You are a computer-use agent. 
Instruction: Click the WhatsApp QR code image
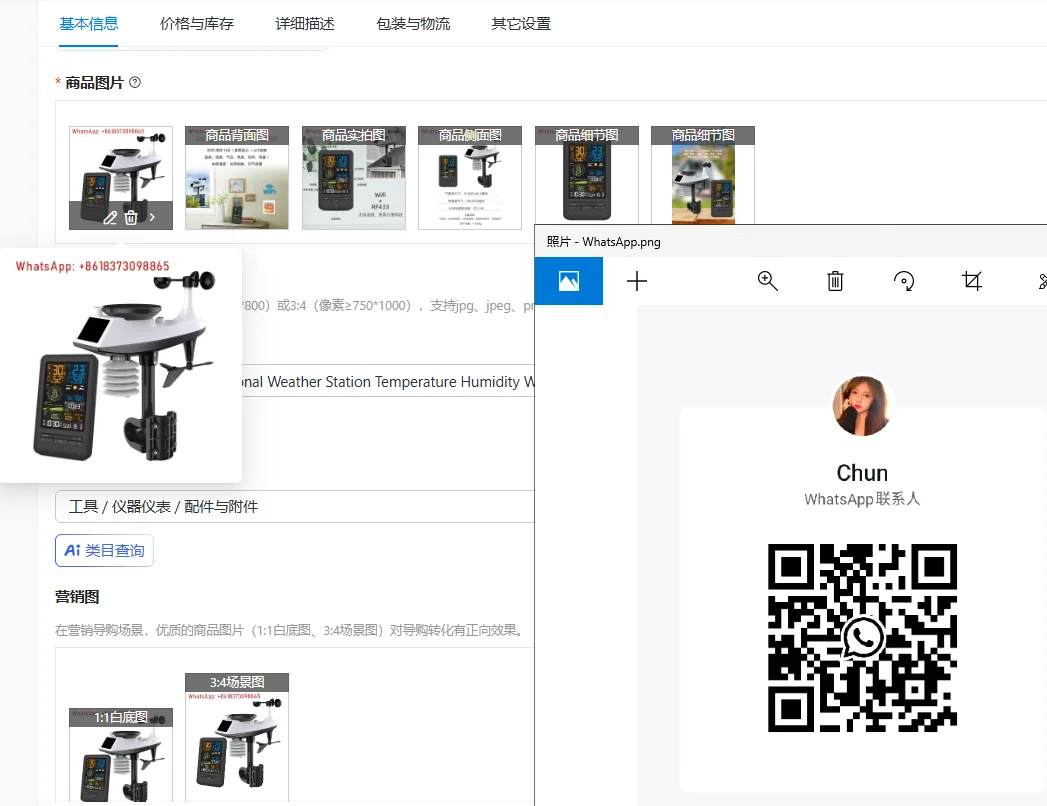click(x=861, y=637)
